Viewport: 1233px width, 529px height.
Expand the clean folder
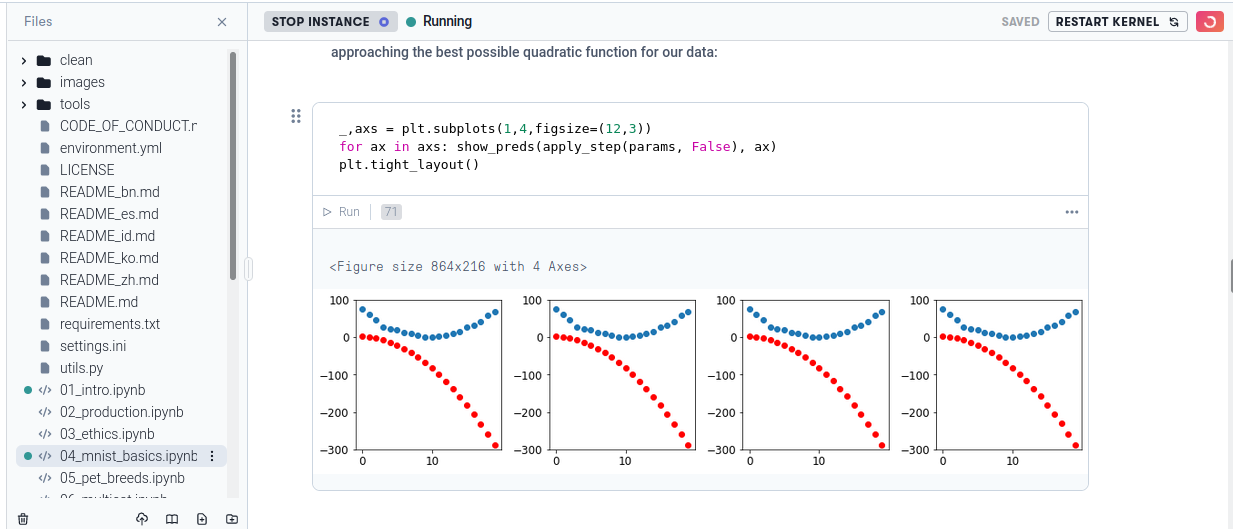coord(23,60)
